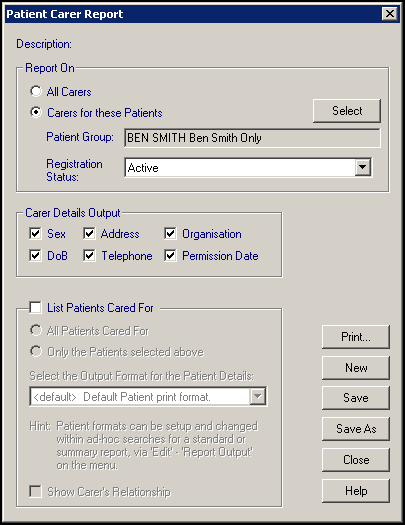Select the All Carers radio button
This screenshot has height=525, width=405.
coord(36,91)
